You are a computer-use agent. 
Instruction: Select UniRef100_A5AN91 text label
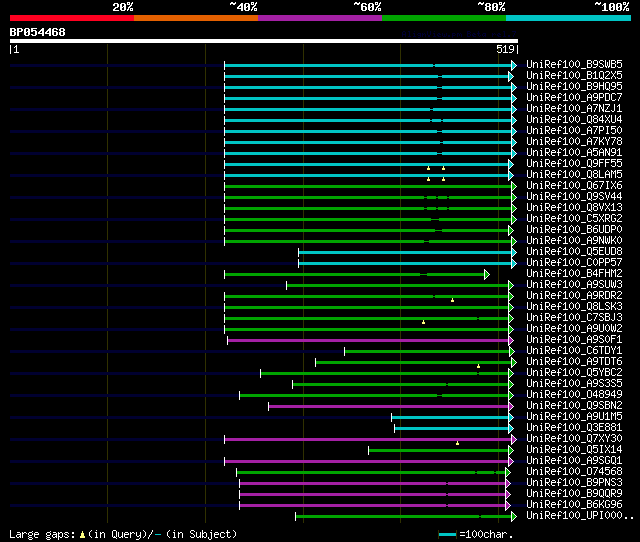574,153
